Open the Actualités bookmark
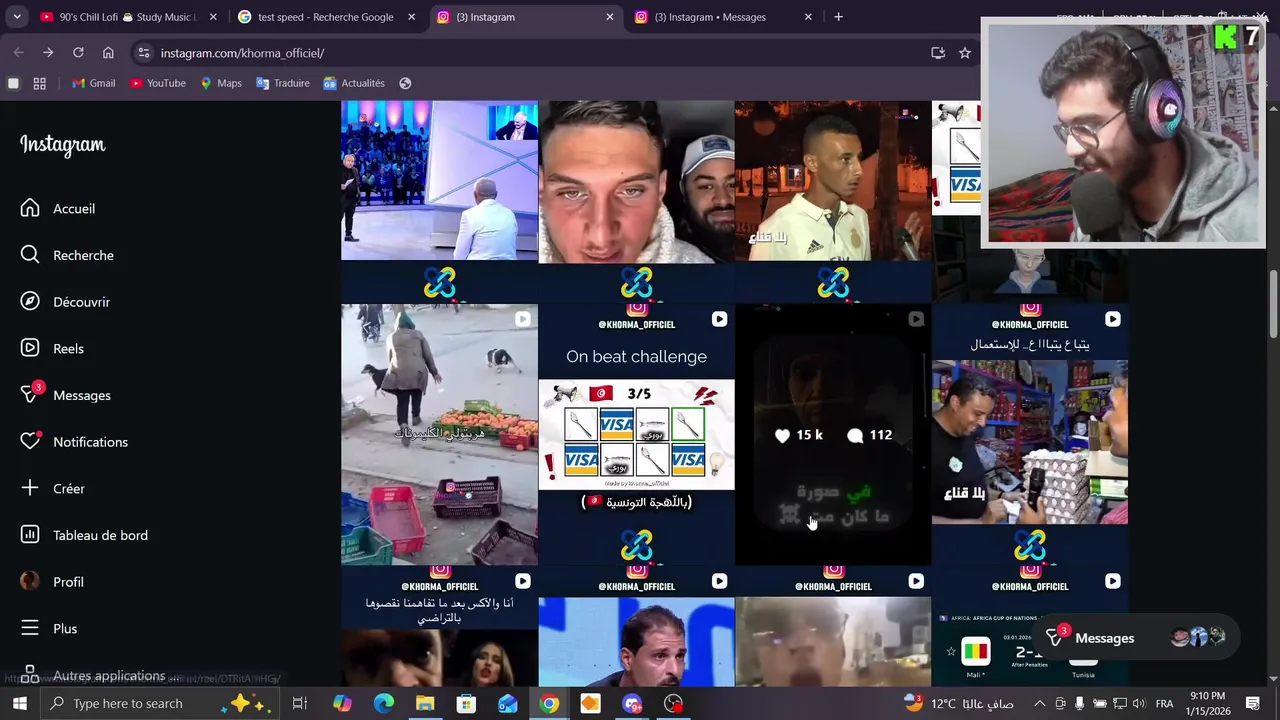 (354, 83)
